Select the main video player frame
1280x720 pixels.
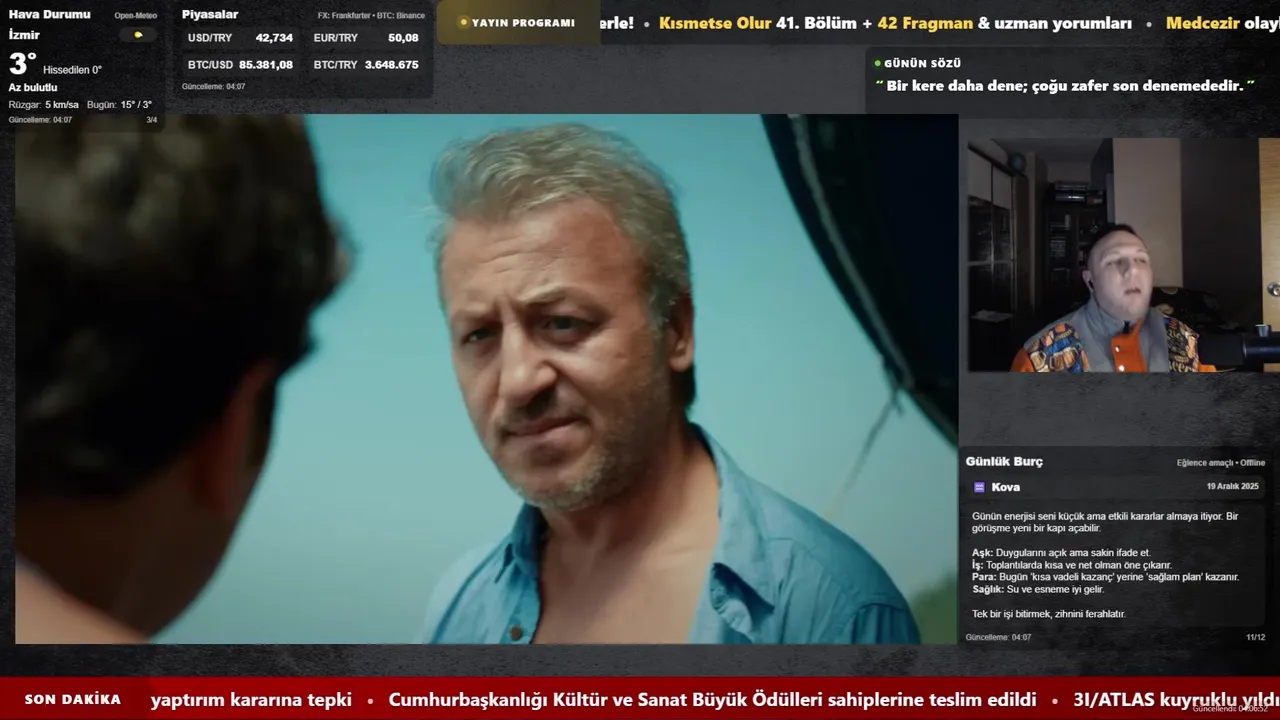pyautogui.click(x=486, y=379)
